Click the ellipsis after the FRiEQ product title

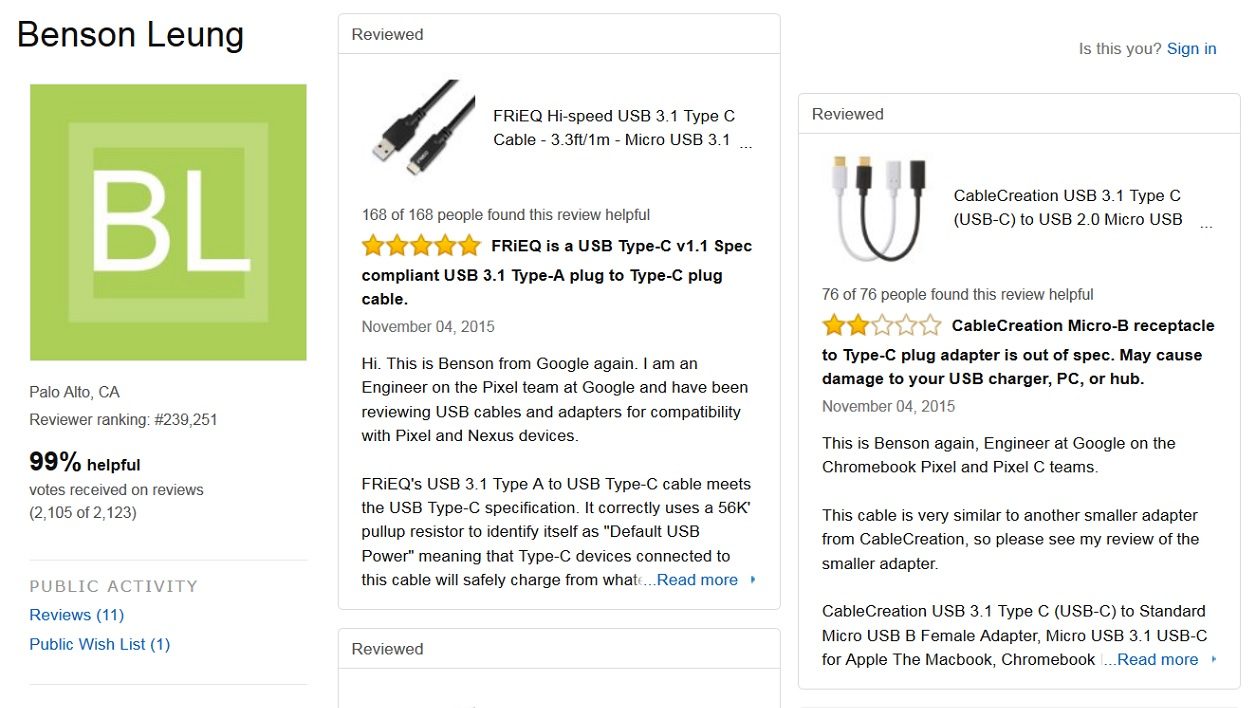pos(745,143)
